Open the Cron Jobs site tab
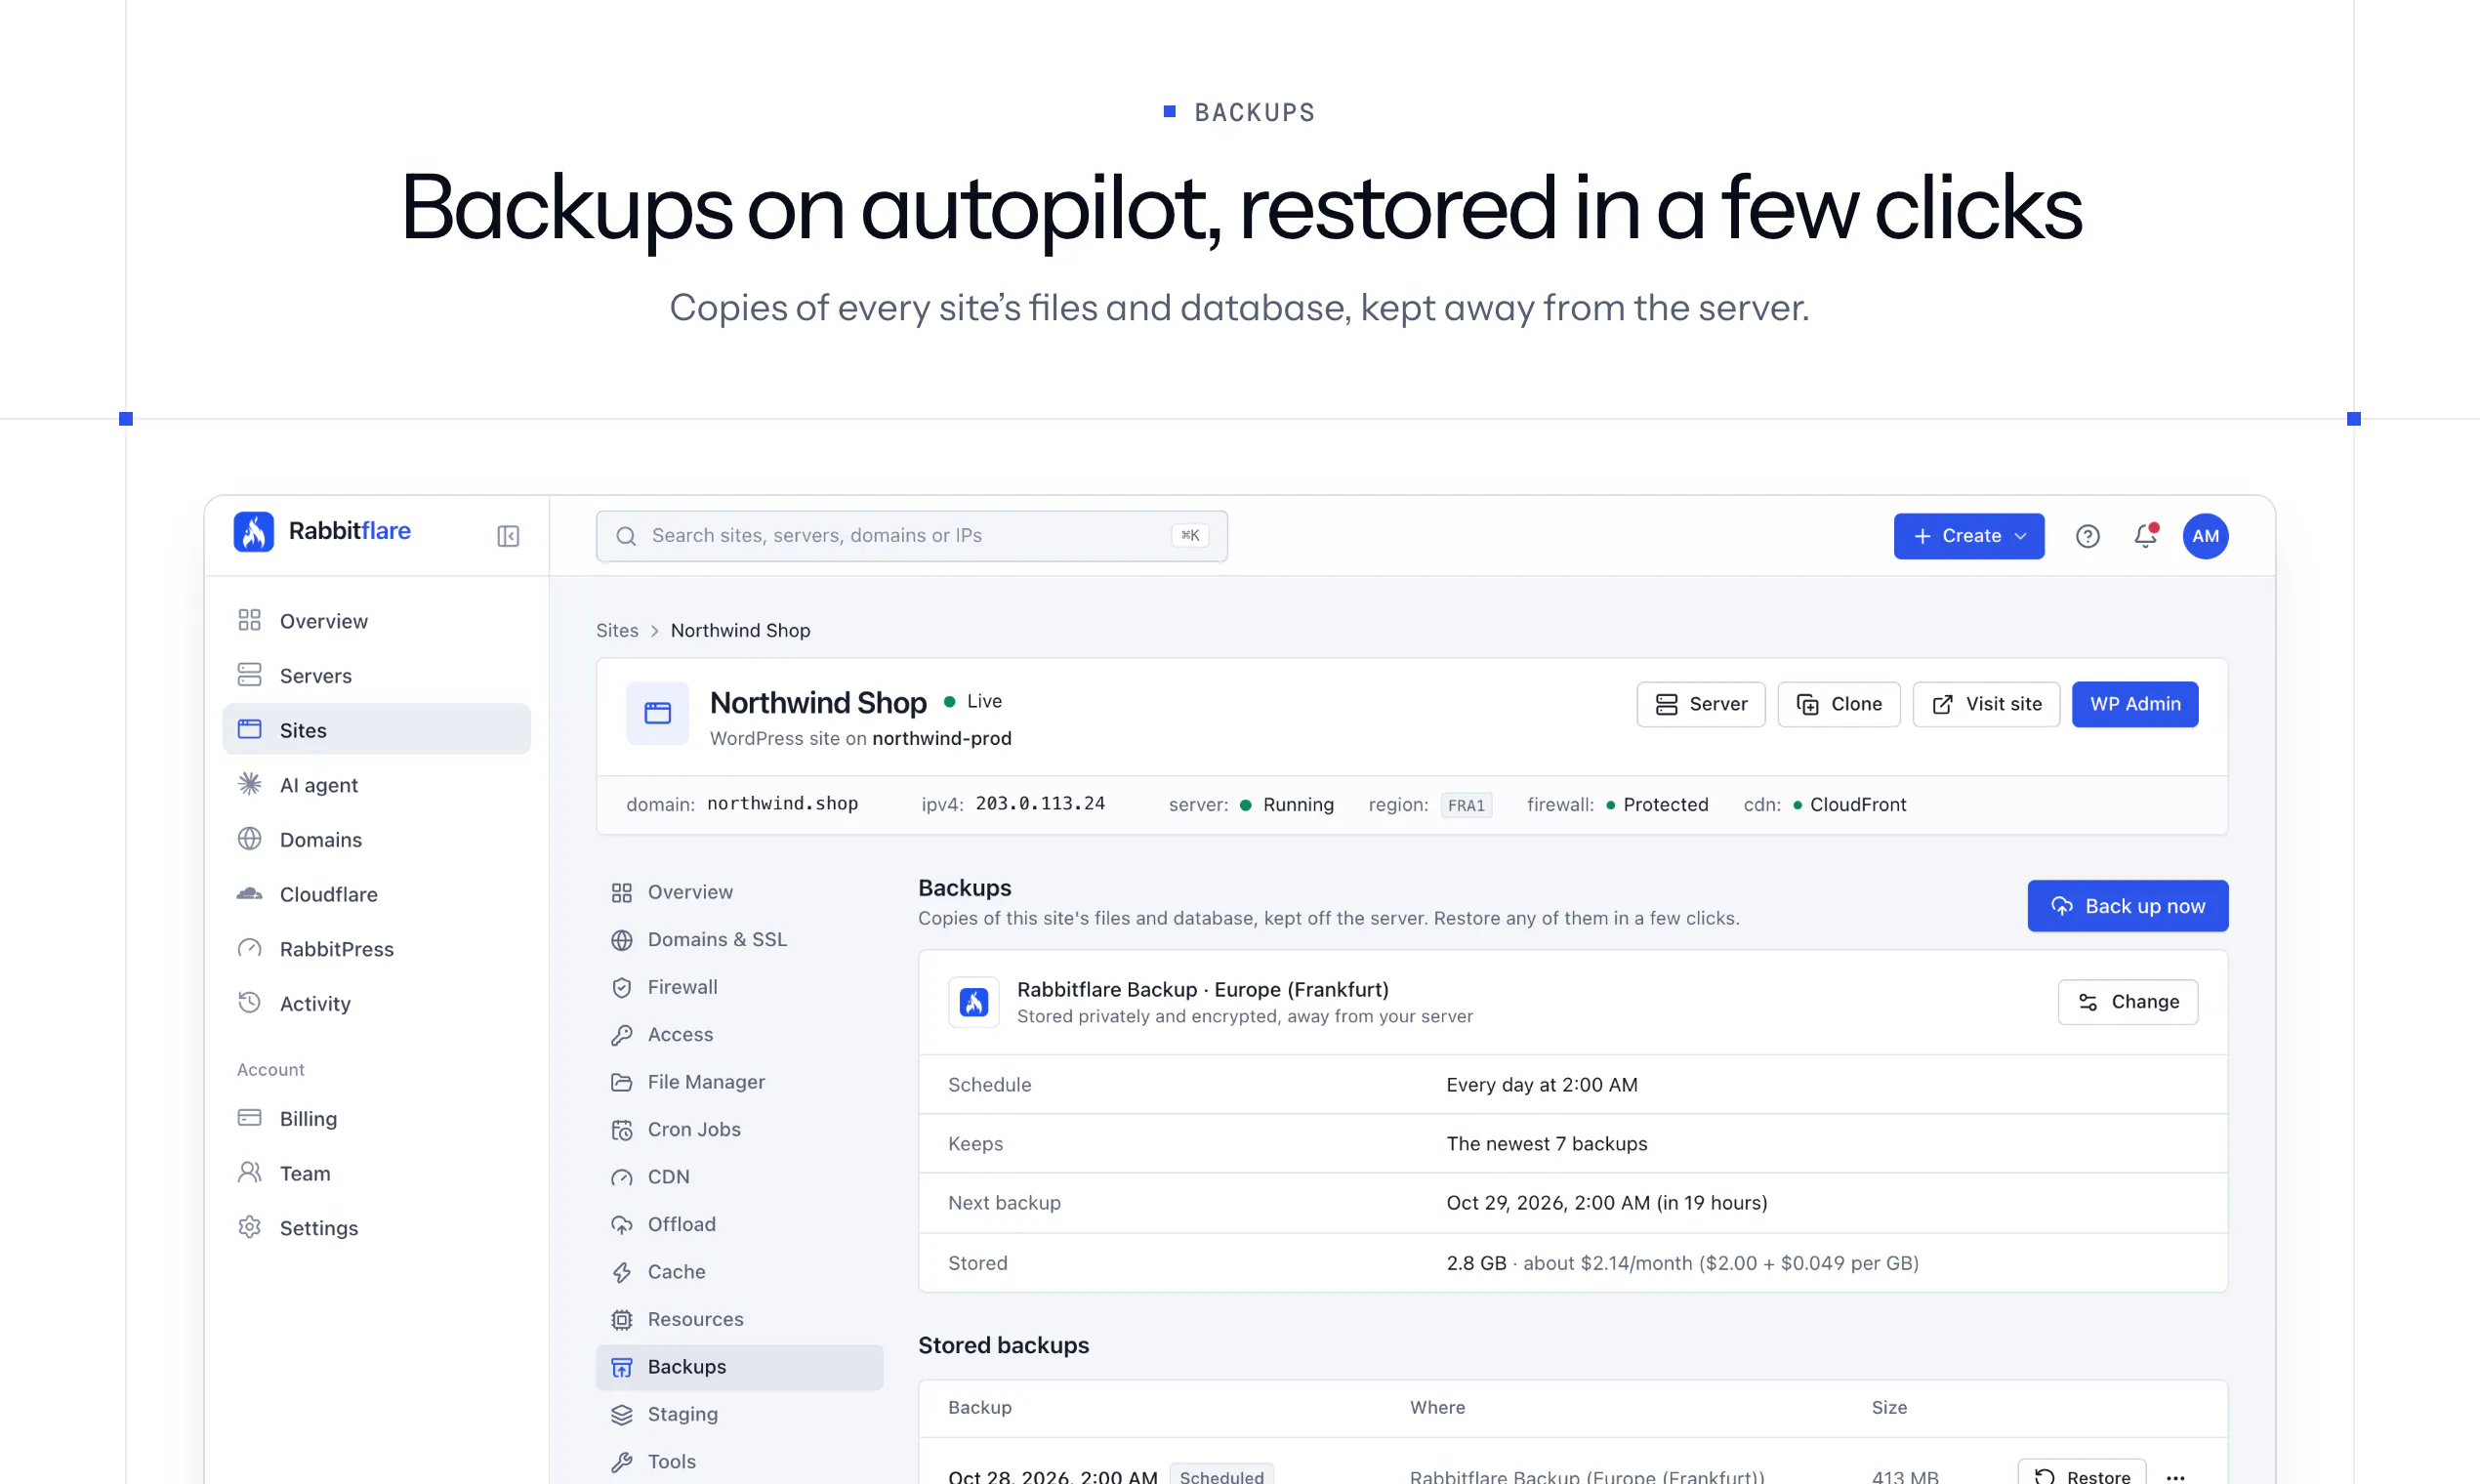Viewport: 2480px width, 1484px height. (739, 1129)
